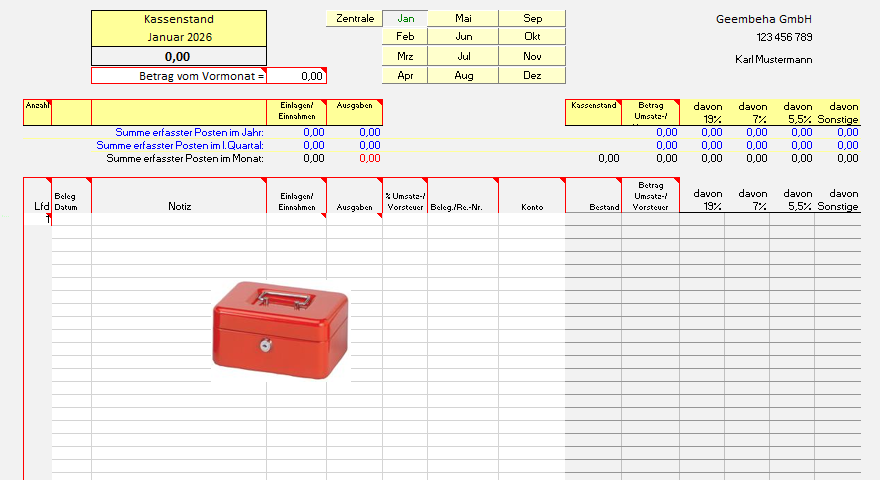
Task: Click the Konto column header
Action: (x=532, y=206)
